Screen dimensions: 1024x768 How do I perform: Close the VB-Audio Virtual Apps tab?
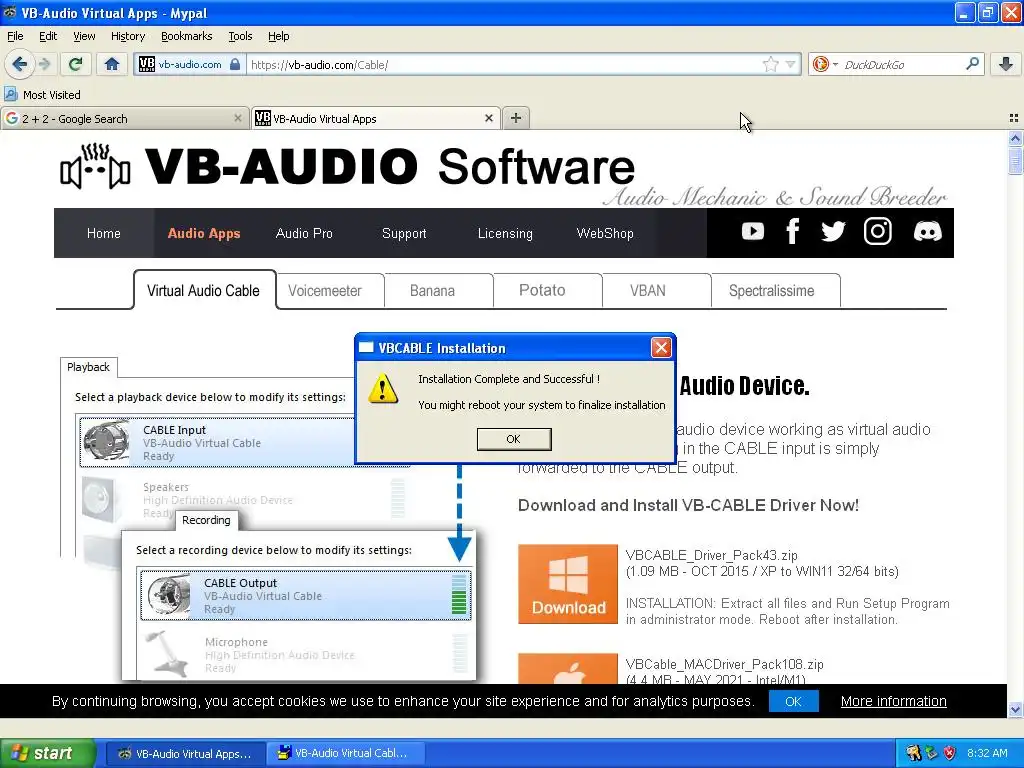click(488, 118)
